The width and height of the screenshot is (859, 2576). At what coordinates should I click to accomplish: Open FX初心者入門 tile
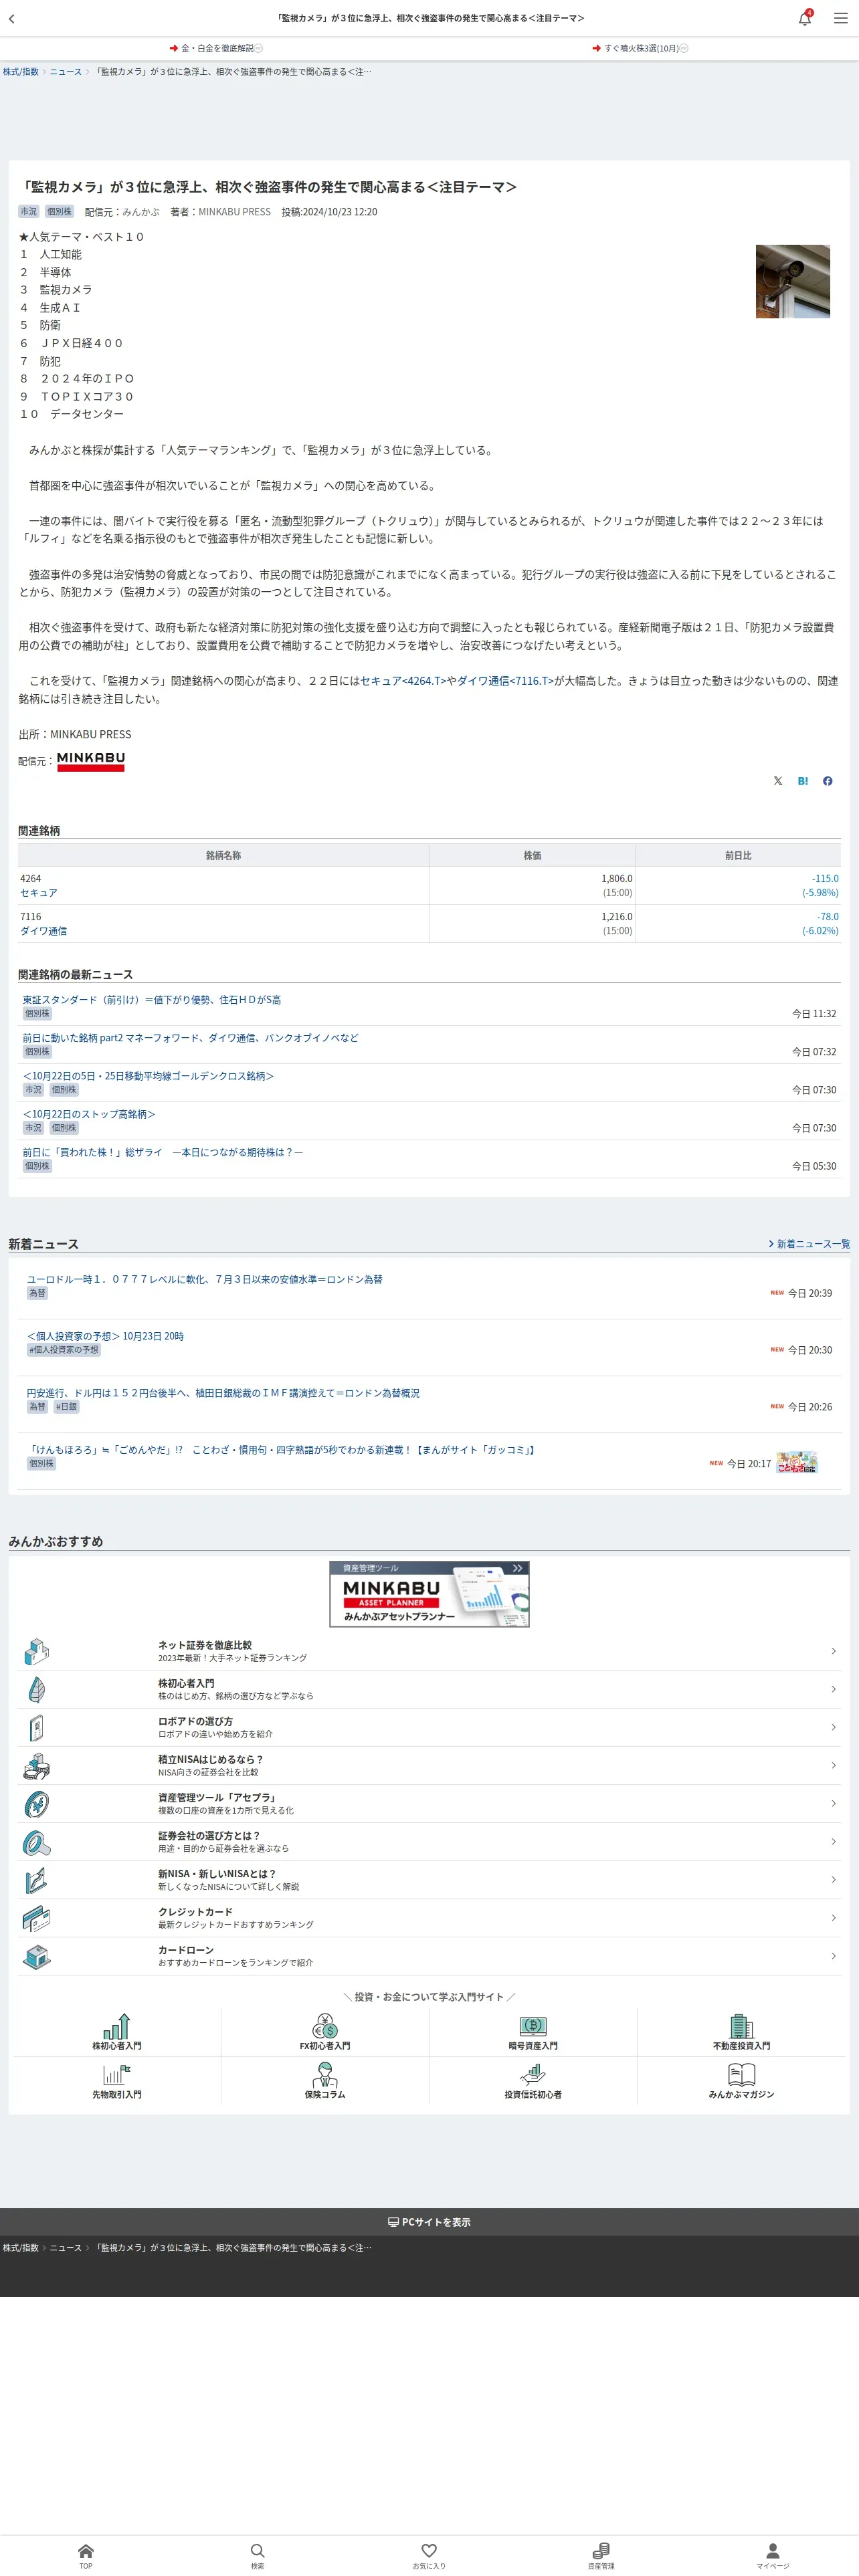point(325,2031)
